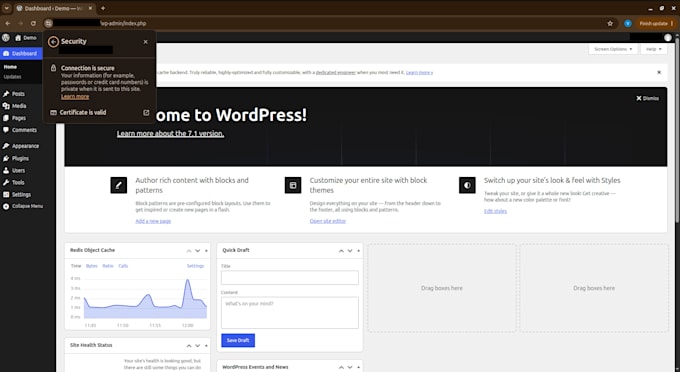Open Learn more about the 7.1 version

(x=170, y=134)
